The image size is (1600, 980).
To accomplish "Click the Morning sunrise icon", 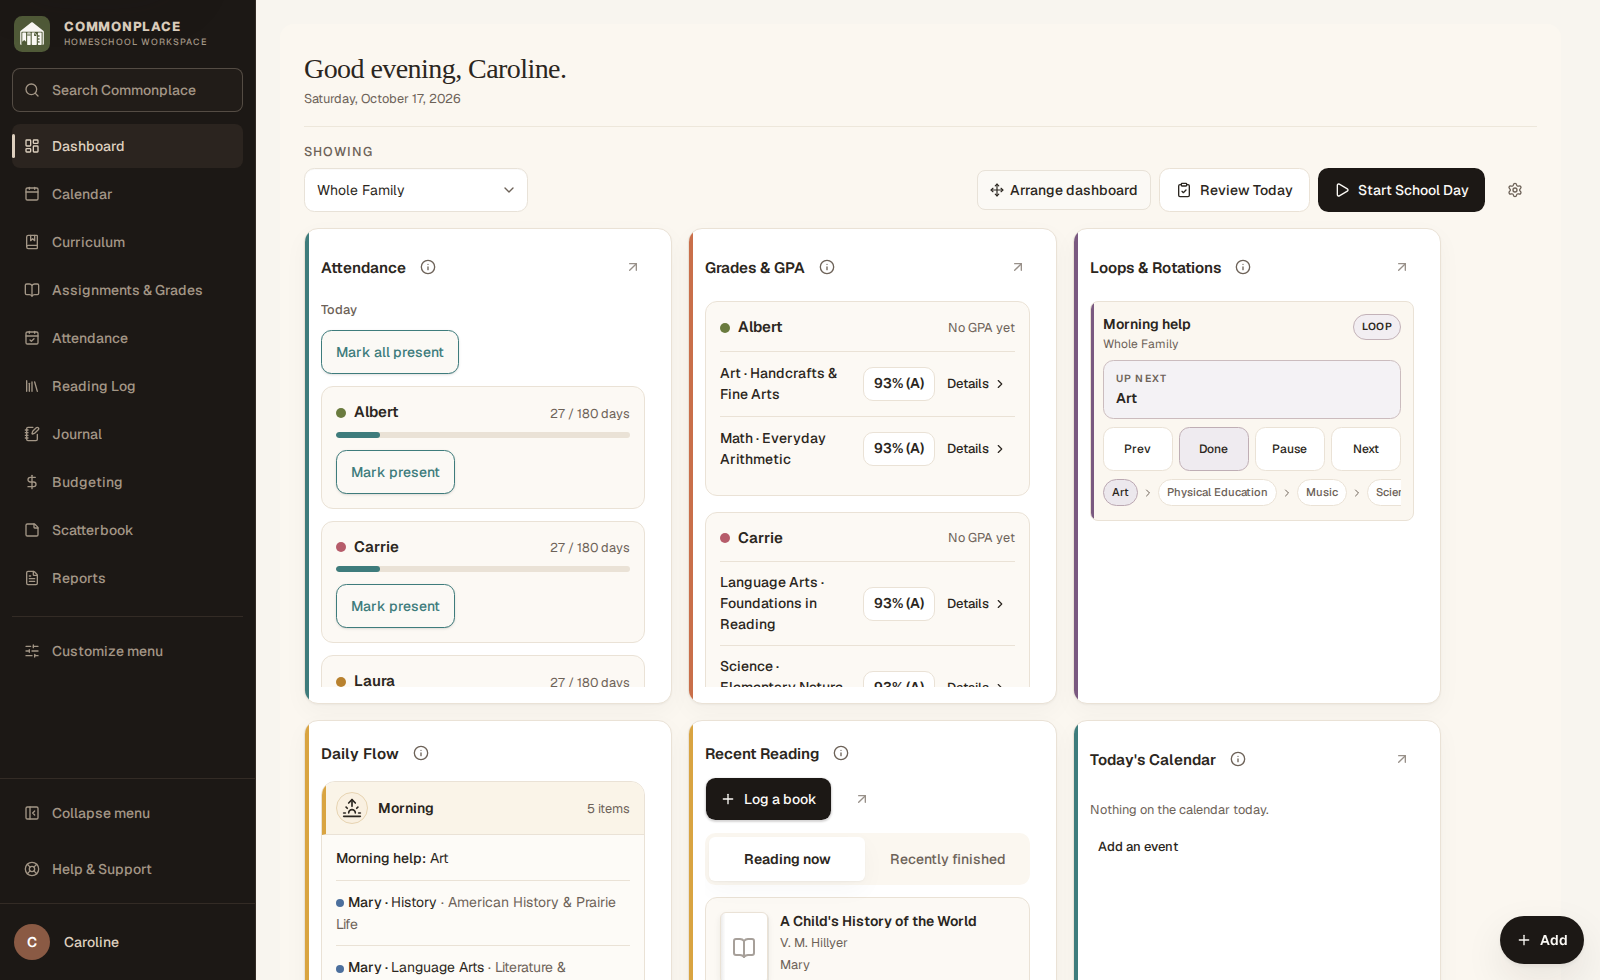I will [x=352, y=808].
